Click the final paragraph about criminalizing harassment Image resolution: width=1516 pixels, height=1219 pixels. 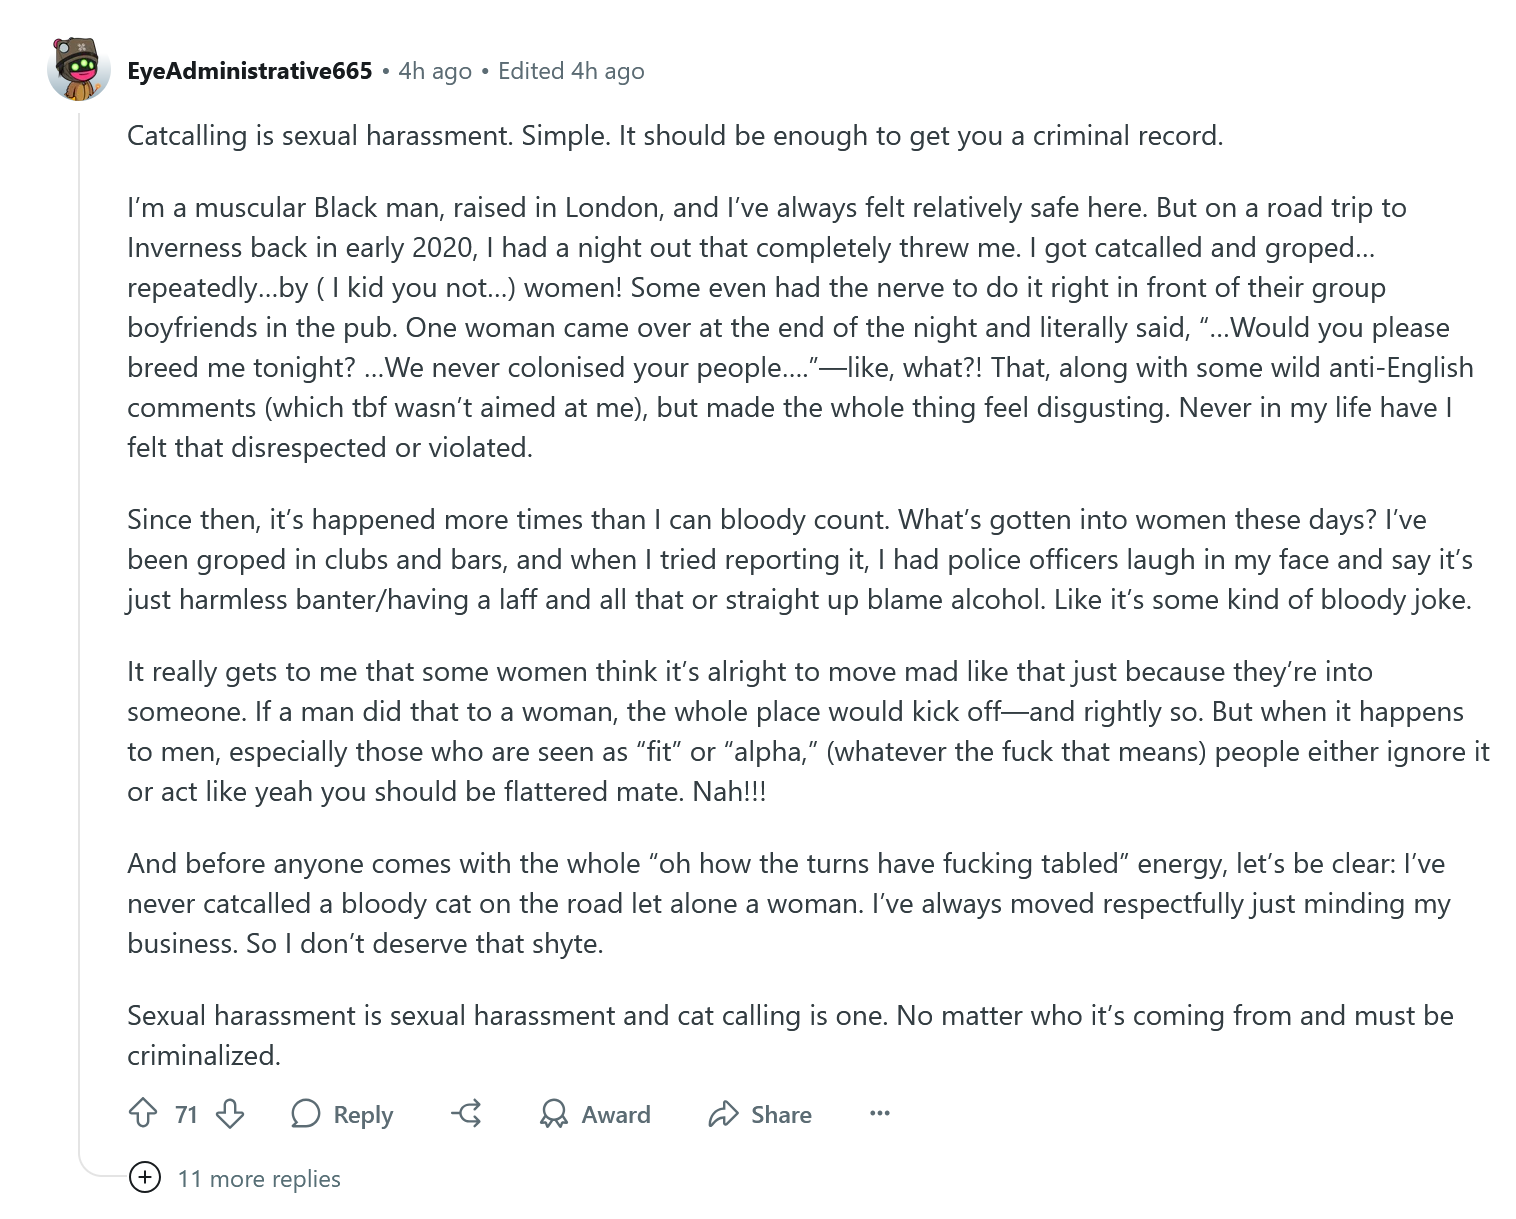(x=790, y=1035)
